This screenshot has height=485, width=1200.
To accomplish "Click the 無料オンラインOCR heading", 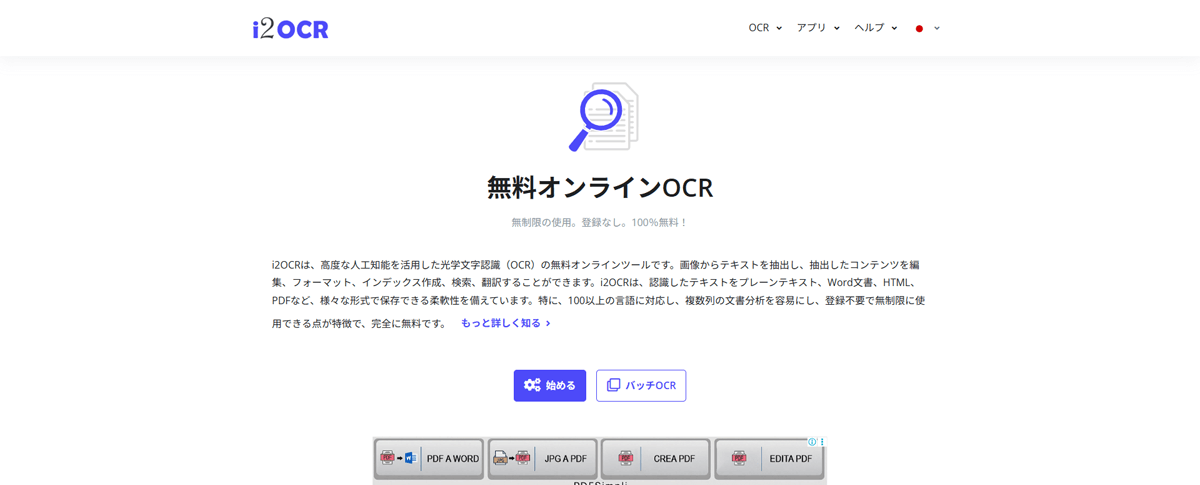I will (x=600, y=188).
